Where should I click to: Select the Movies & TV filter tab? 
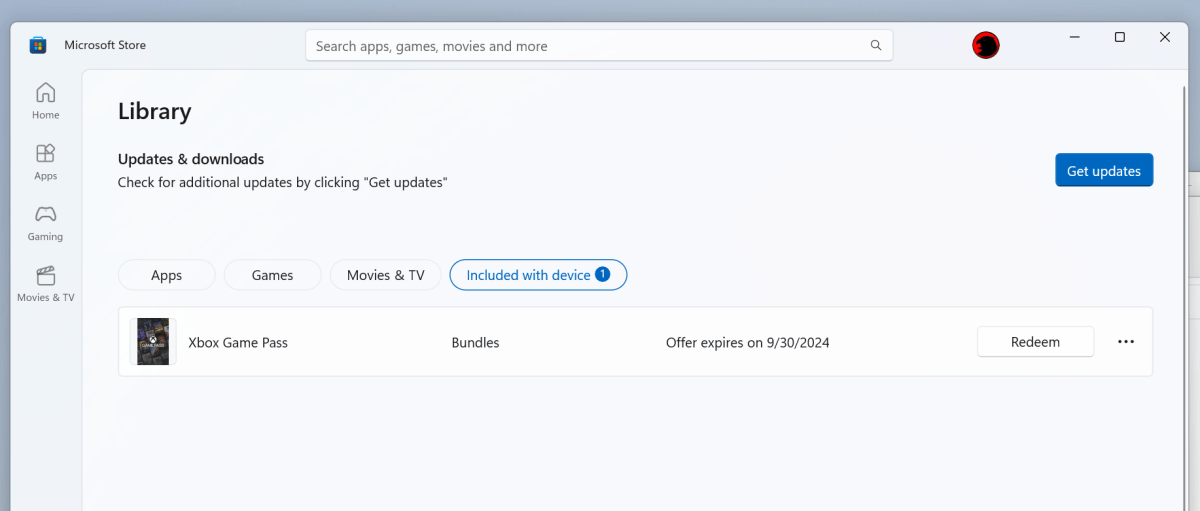385,275
